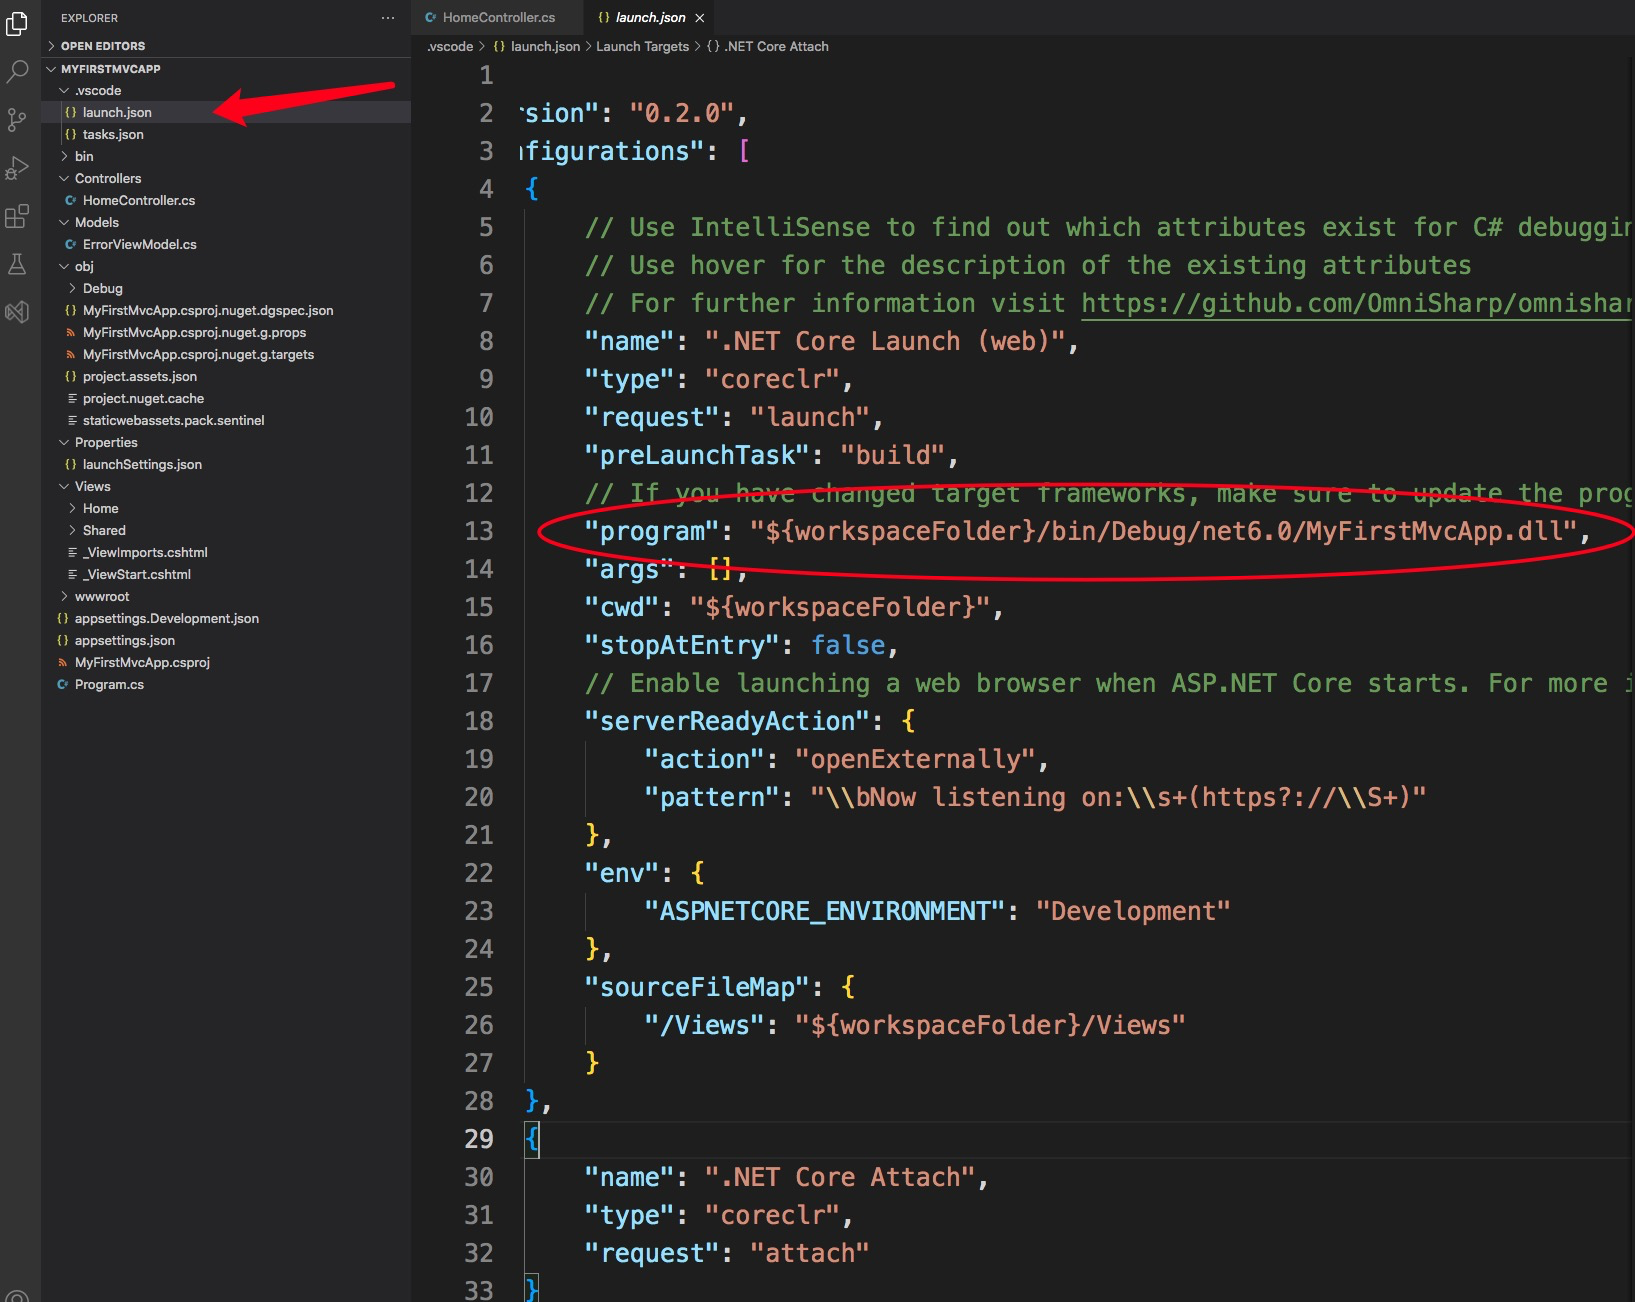Open the Search view

click(17, 72)
